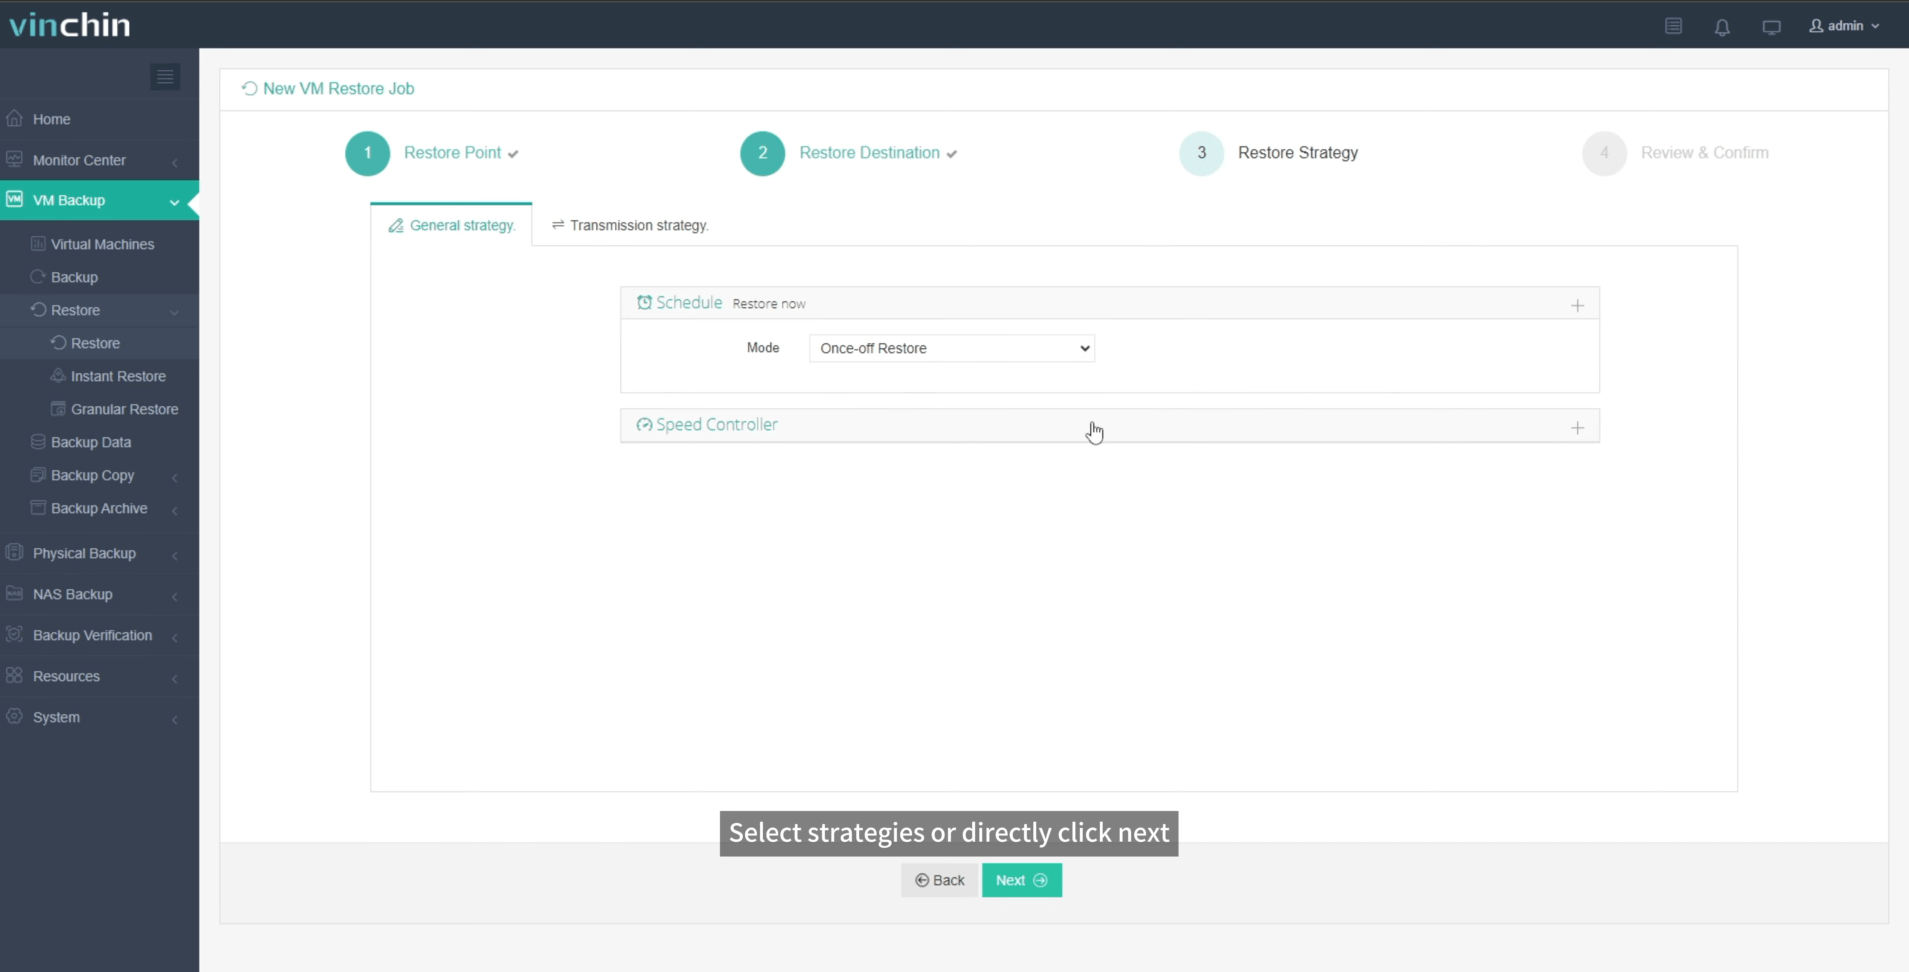Image resolution: width=1909 pixels, height=972 pixels.
Task: Click the Backup Copy icon
Action: (38, 474)
